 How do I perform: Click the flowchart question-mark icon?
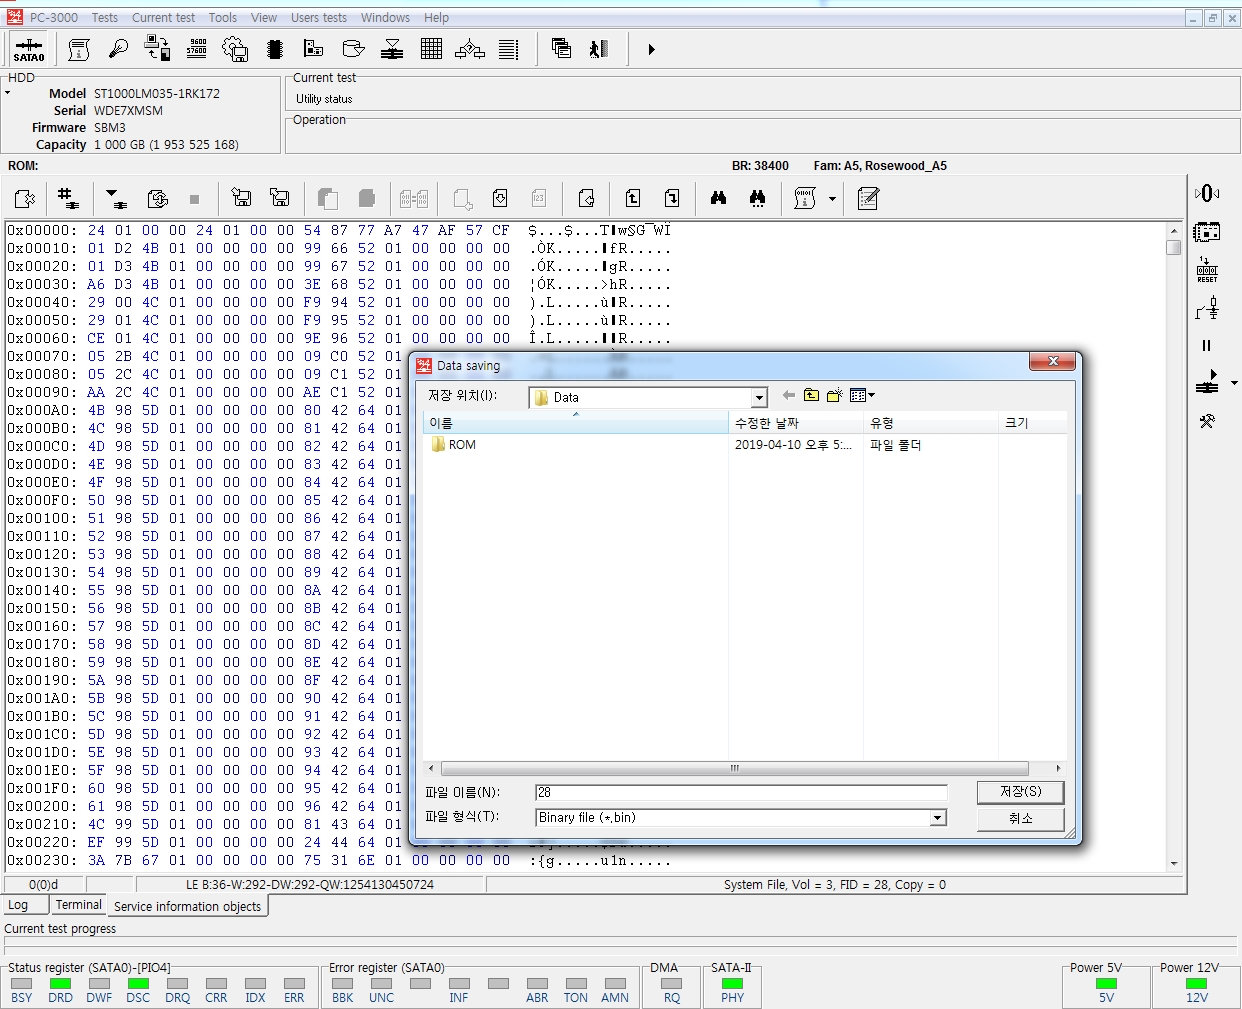click(x=470, y=49)
